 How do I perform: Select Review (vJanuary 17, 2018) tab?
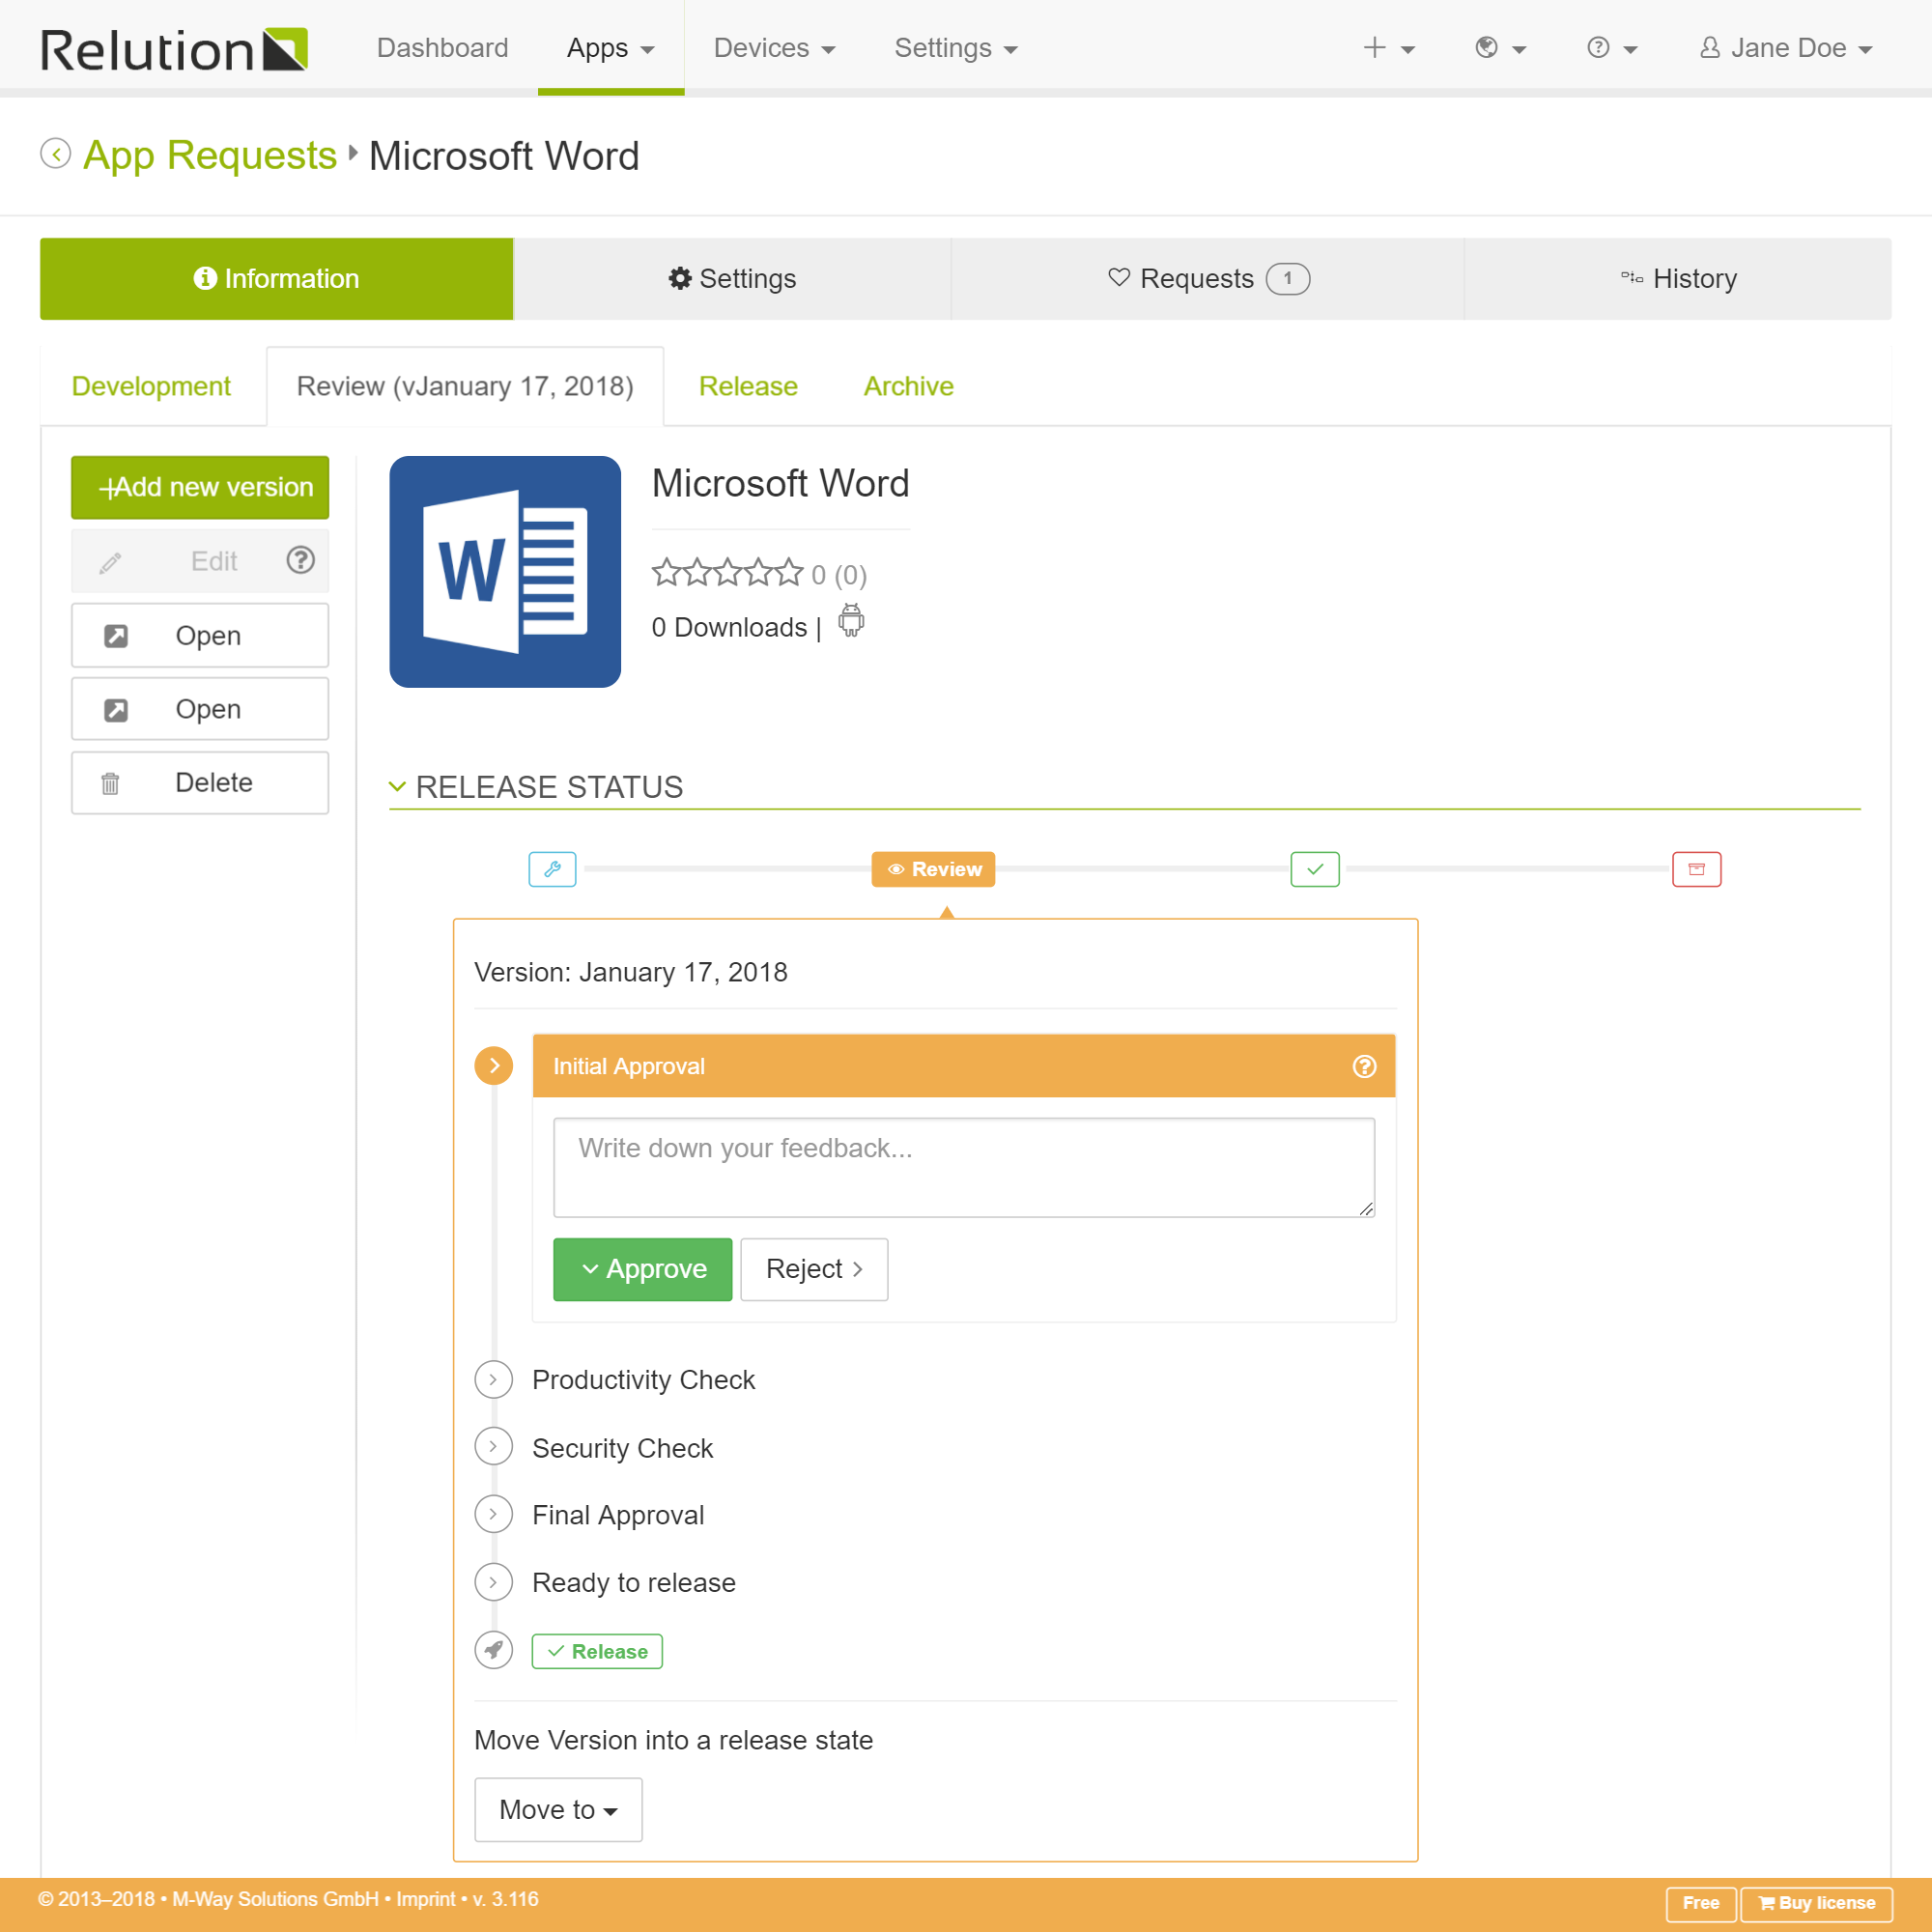465,386
